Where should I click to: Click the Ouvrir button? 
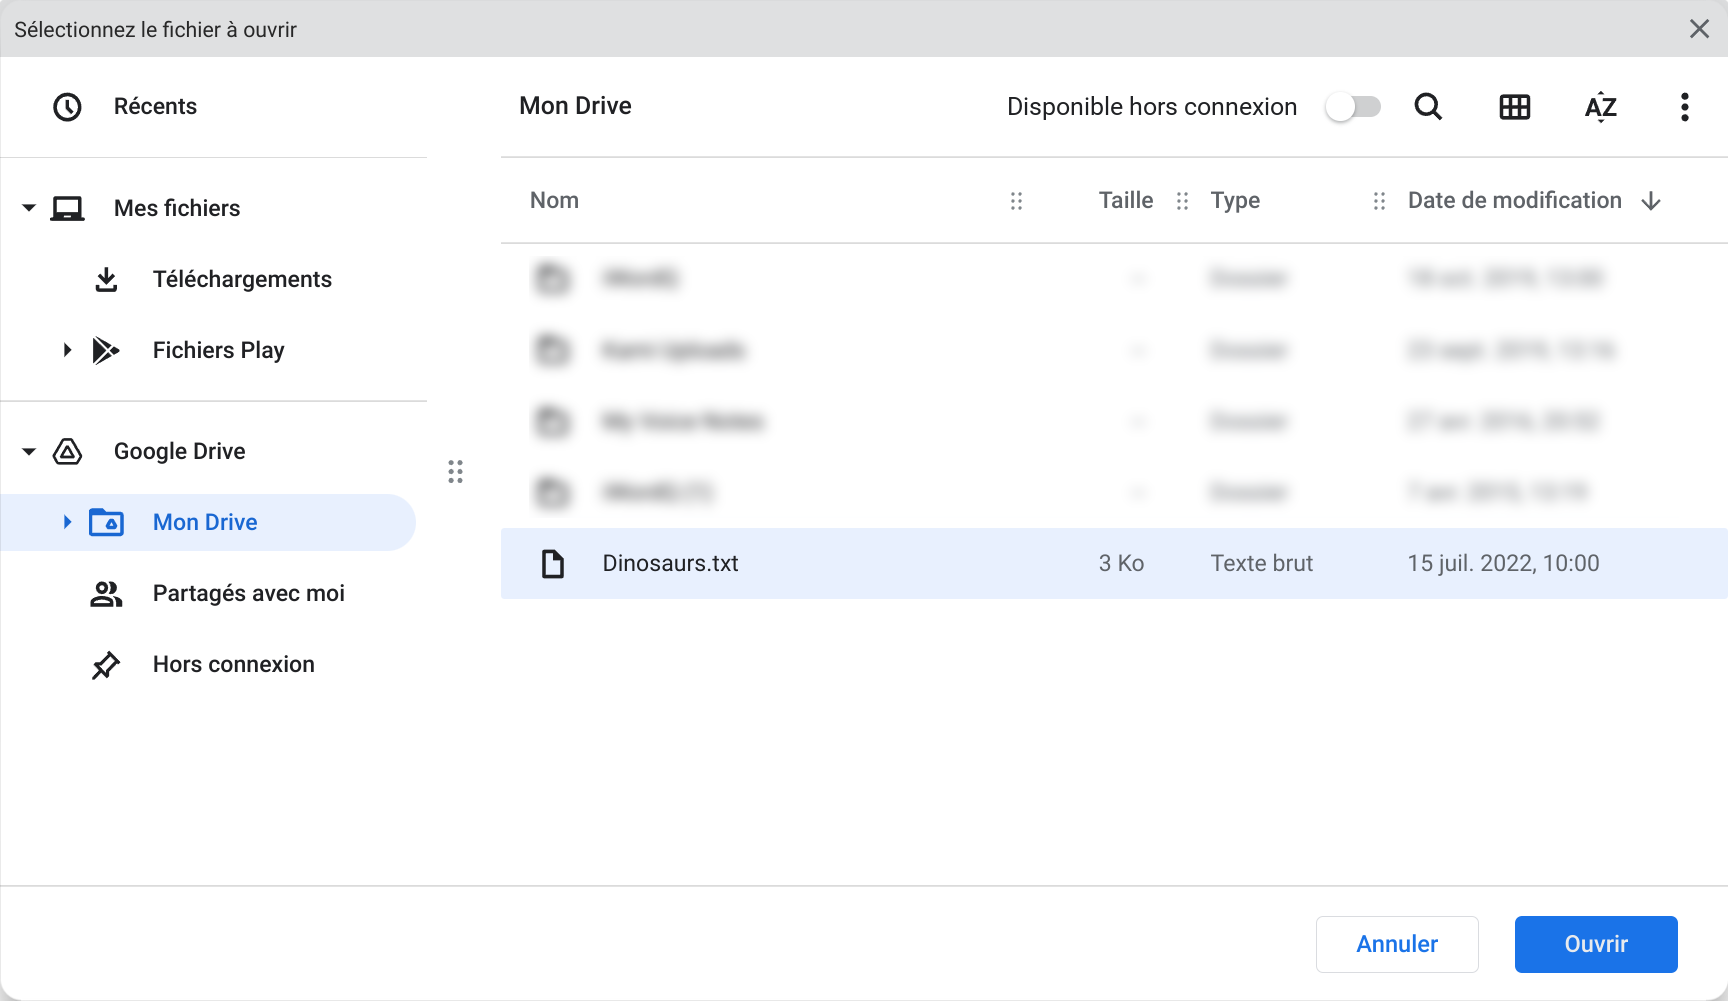(1596, 944)
